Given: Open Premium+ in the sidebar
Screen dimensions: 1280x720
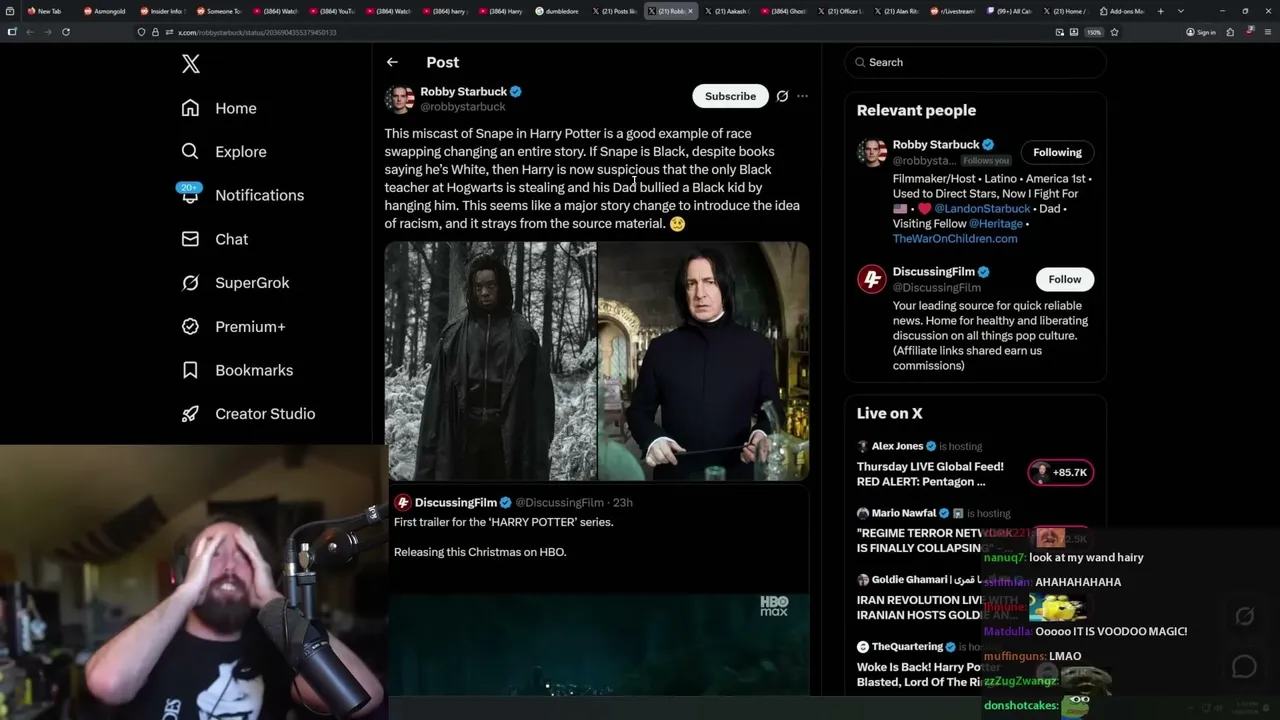Looking at the screenshot, I should tap(233, 326).
